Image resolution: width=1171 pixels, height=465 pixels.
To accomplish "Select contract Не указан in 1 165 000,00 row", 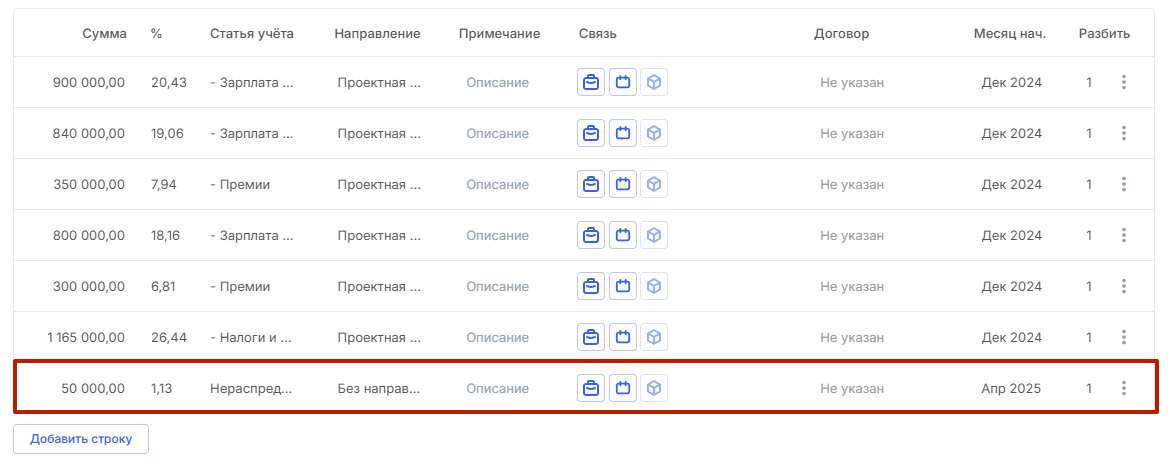I will [852, 337].
